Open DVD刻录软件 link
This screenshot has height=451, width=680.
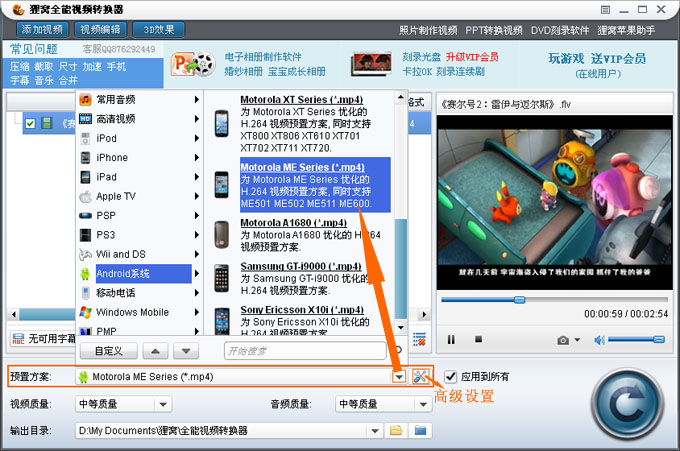(x=560, y=30)
